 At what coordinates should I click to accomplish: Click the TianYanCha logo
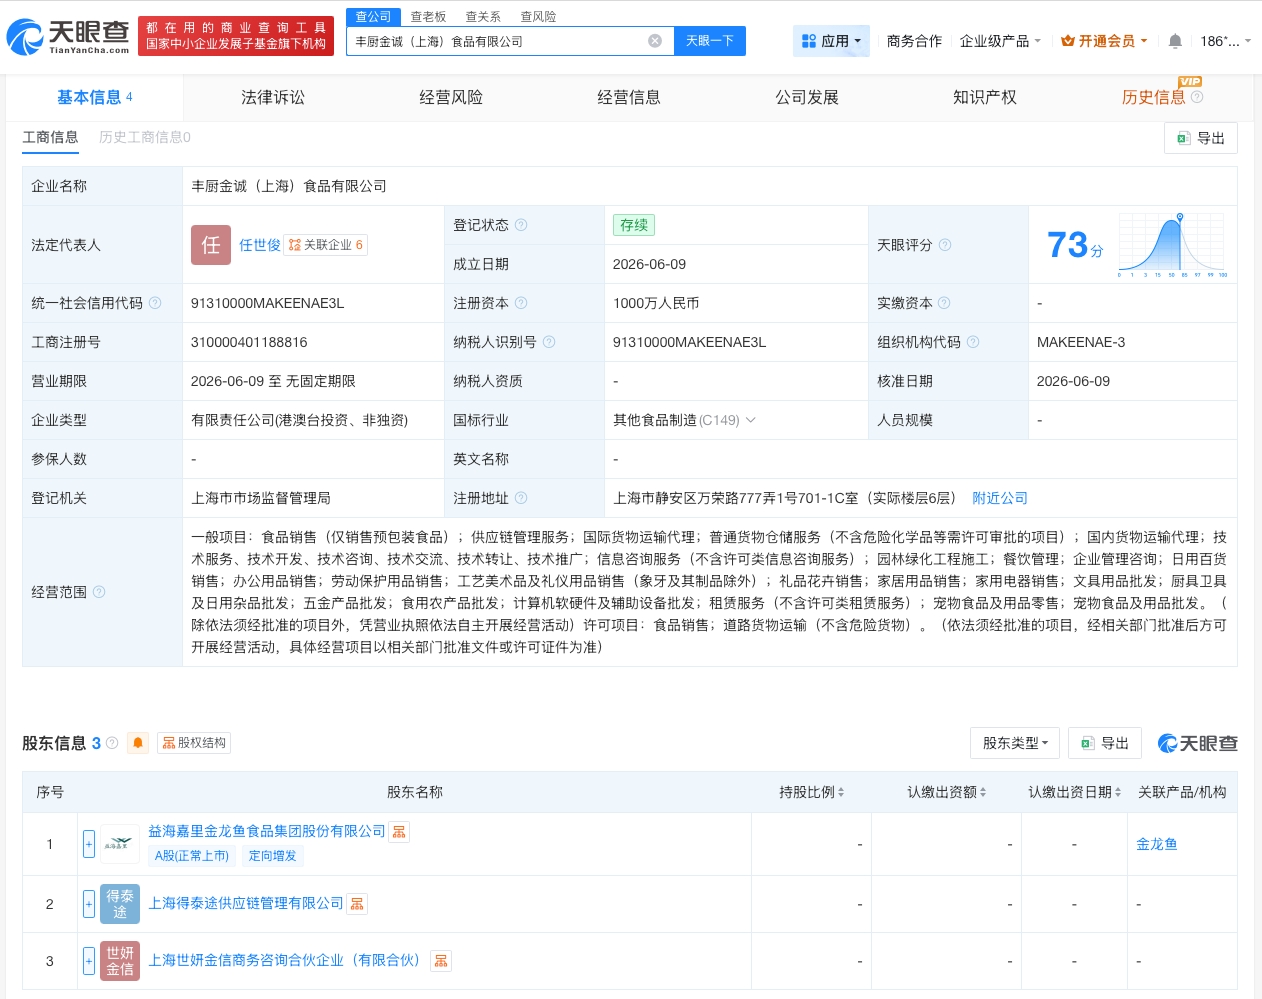click(69, 37)
